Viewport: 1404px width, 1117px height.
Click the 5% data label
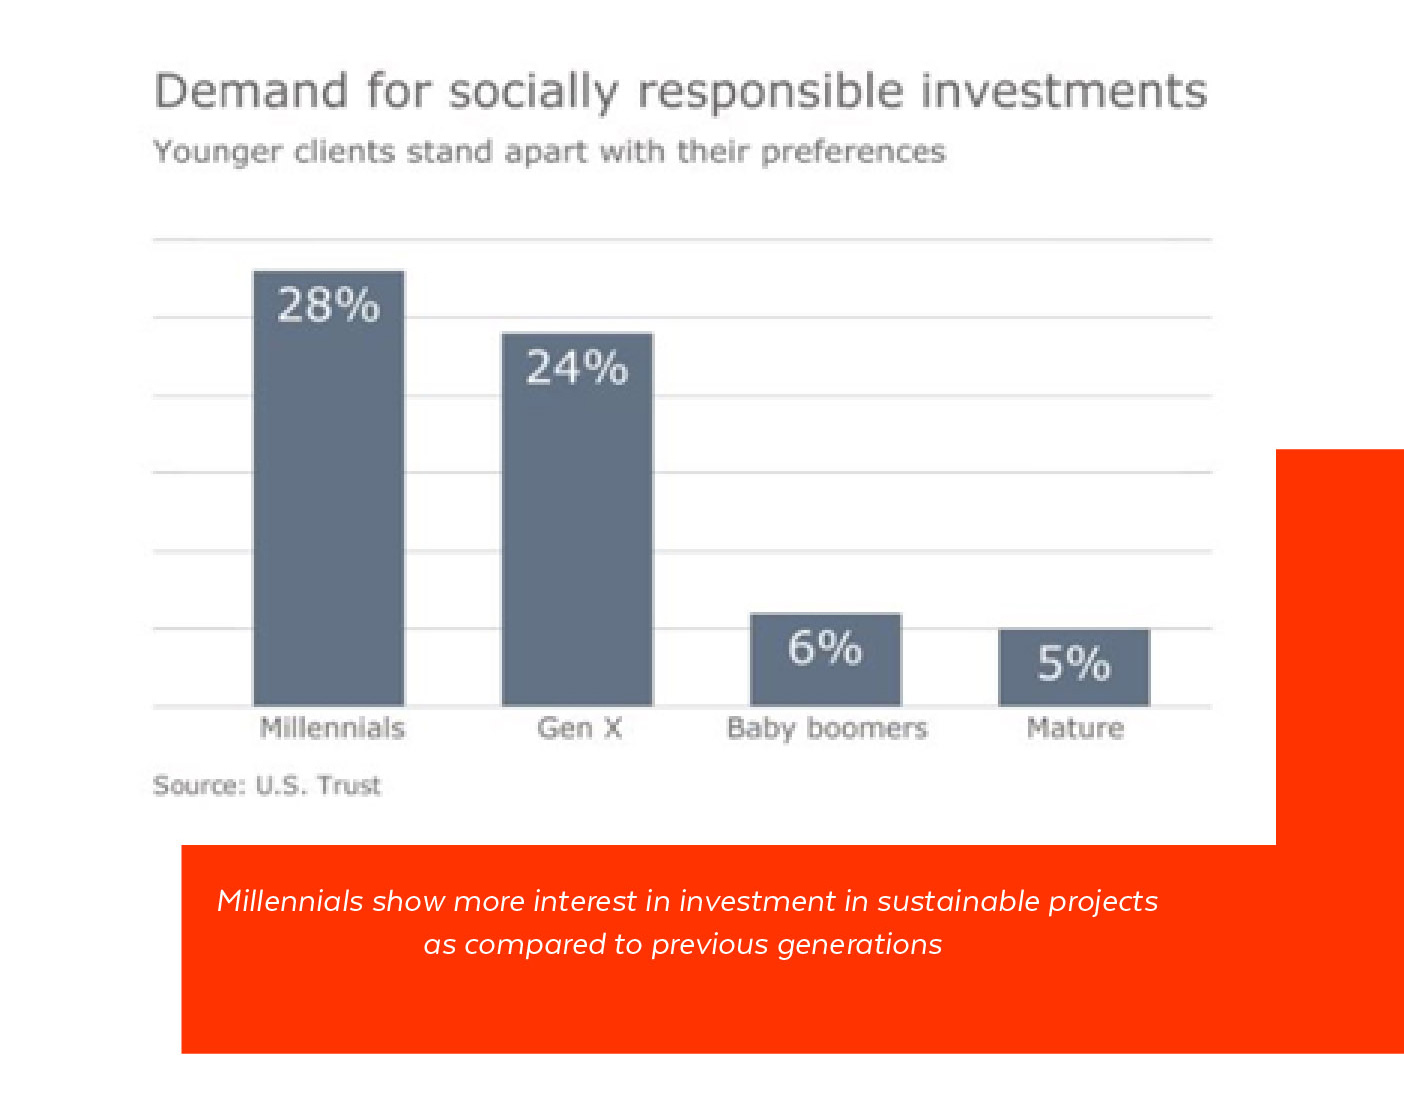[x=1074, y=663]
